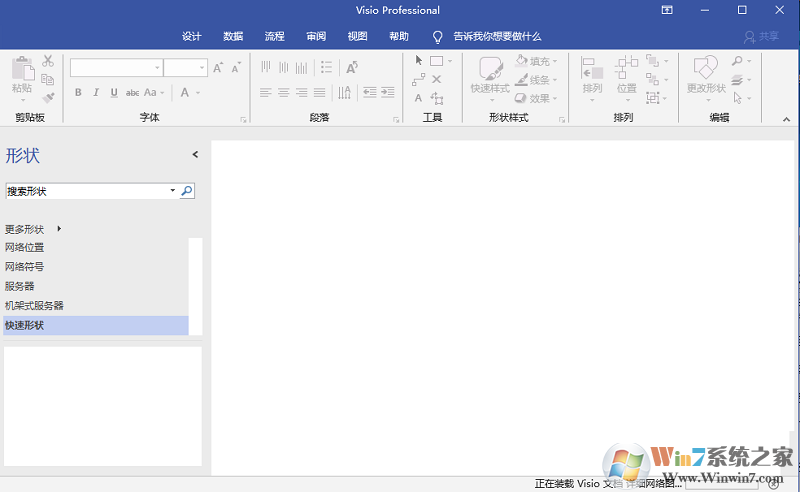This screenshot has width=800, height=492.
Task: Select the Format Painter brush icon
Action: coord(48,97)
